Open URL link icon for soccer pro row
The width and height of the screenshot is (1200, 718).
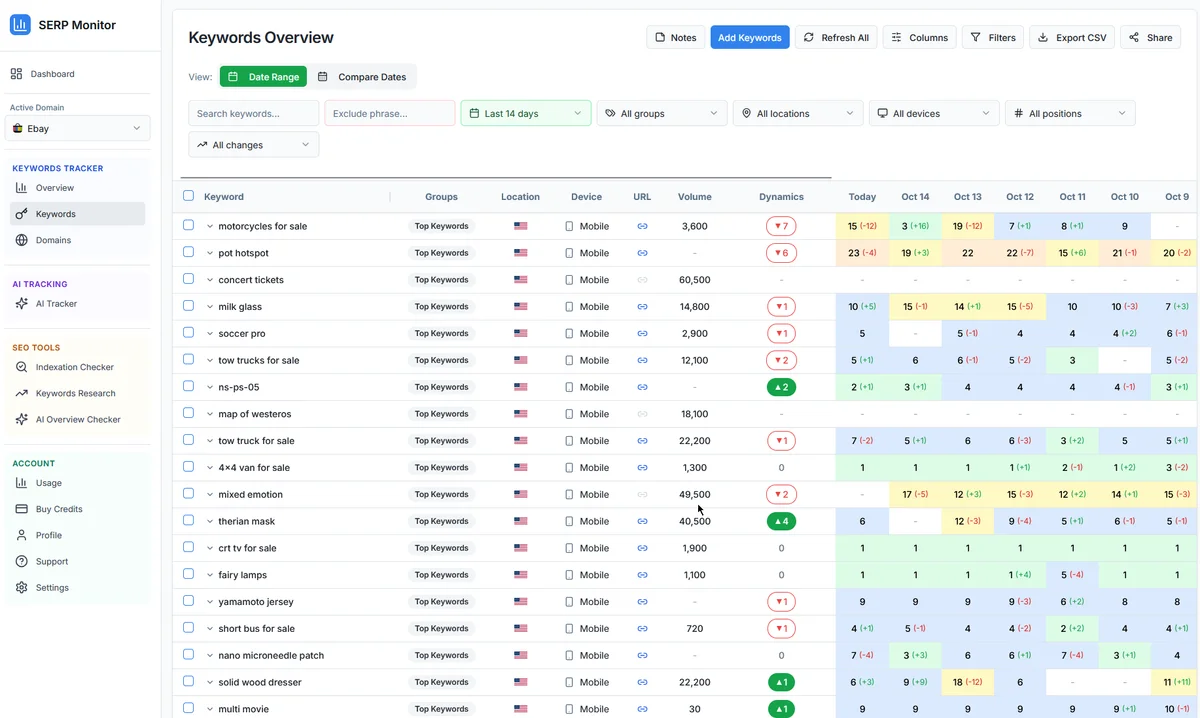tap(642, 333)
